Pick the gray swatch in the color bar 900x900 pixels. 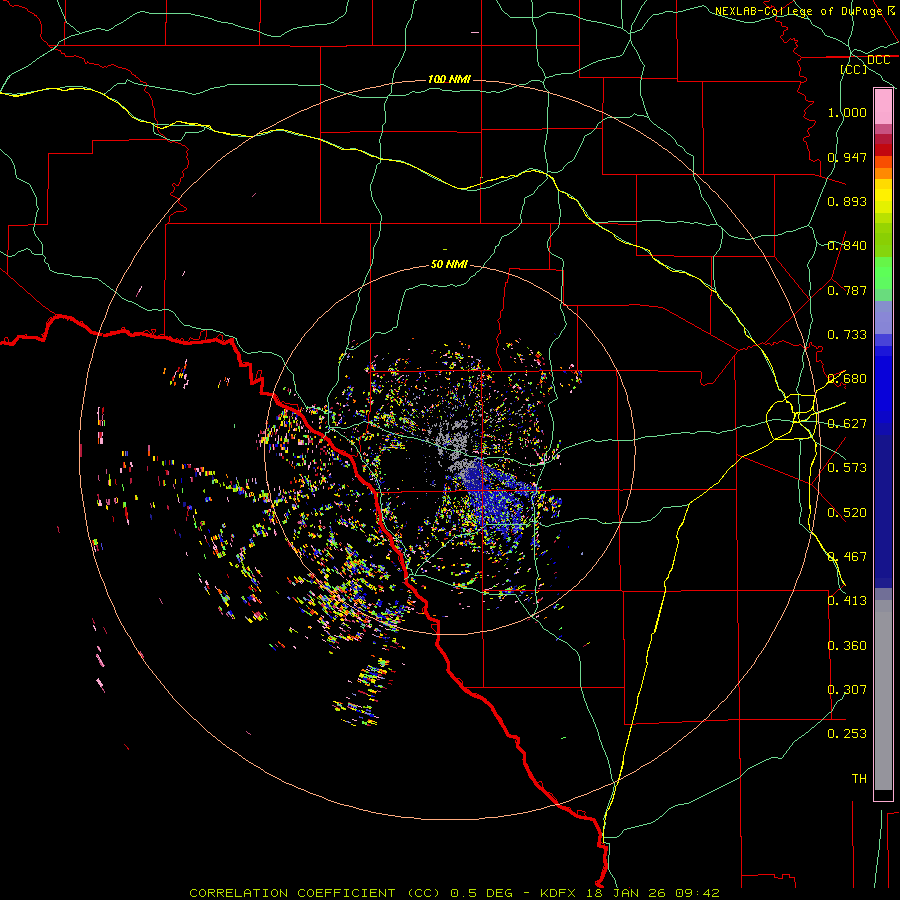click(x=883, y=695)
